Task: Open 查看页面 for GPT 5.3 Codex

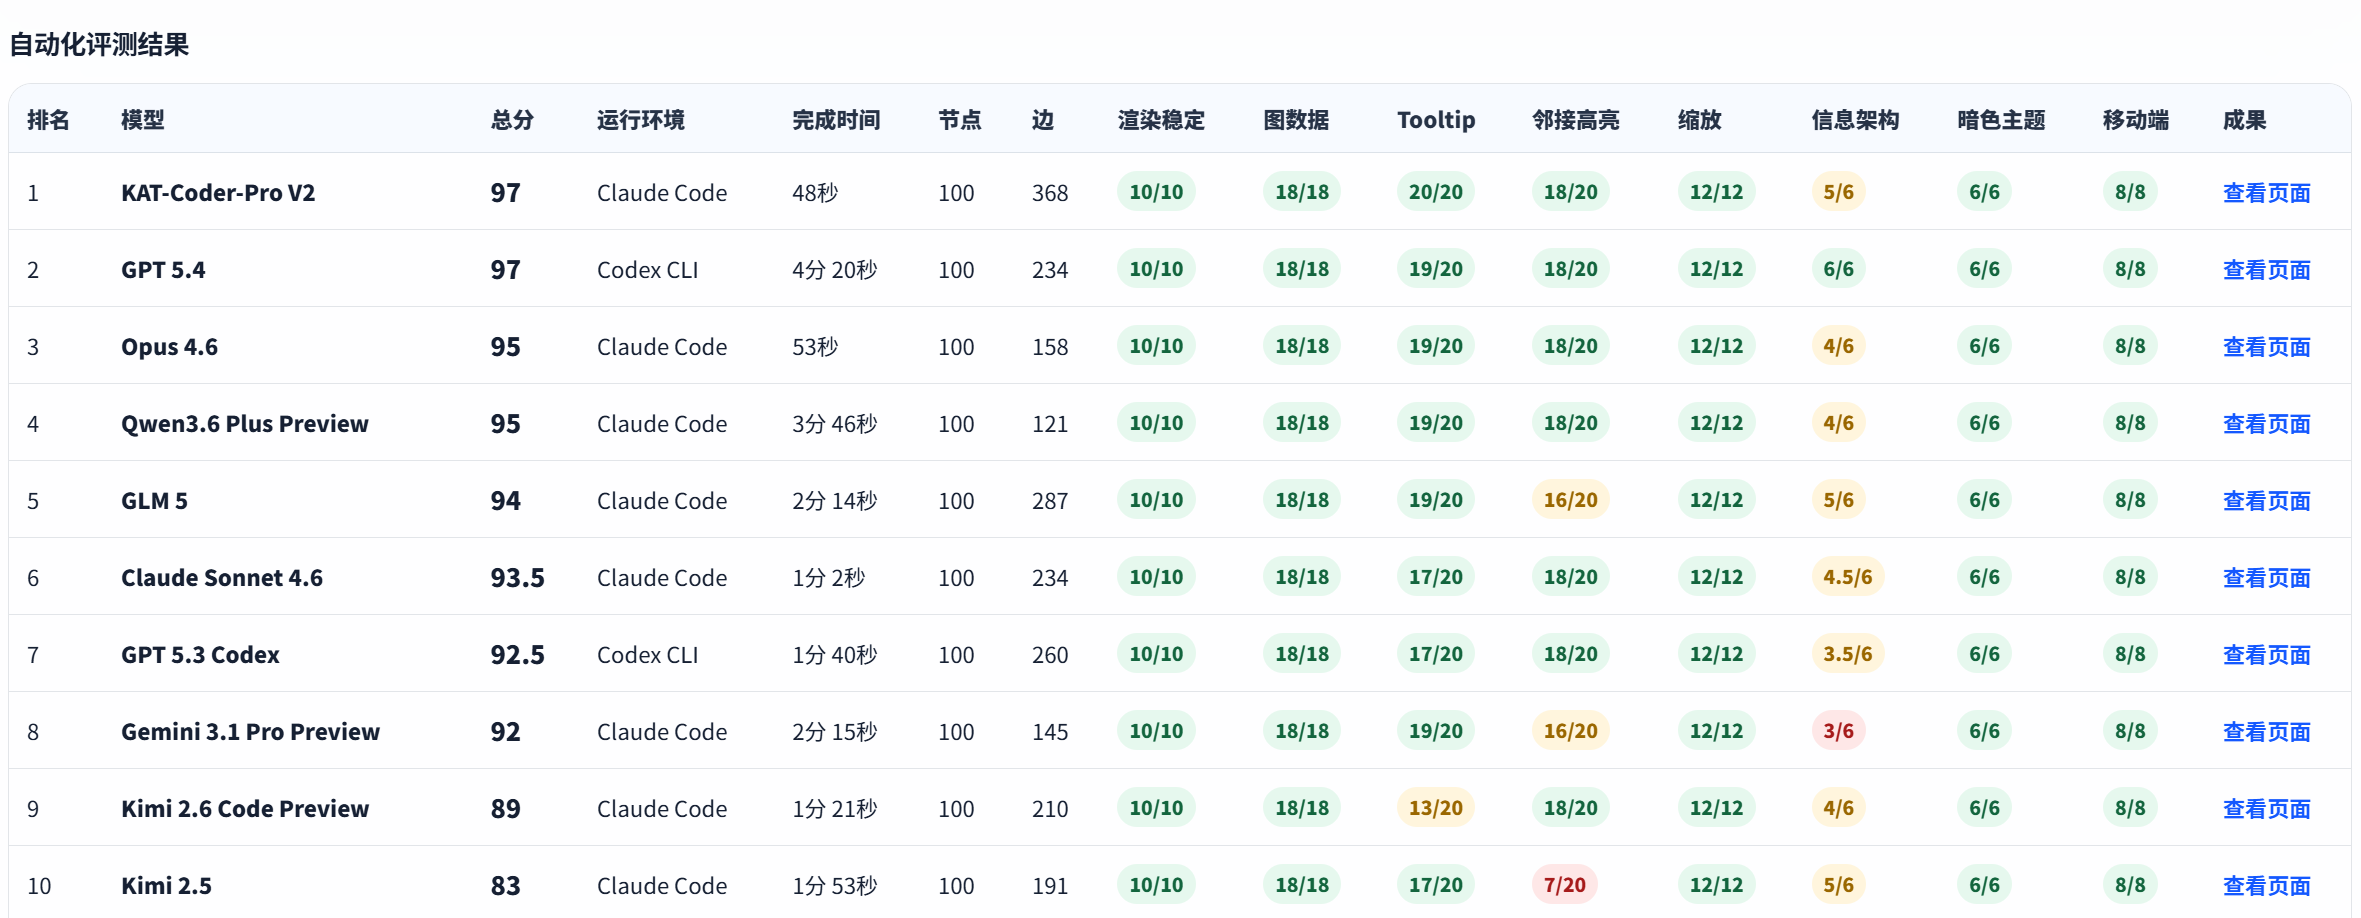Action: coord(2265,655)
